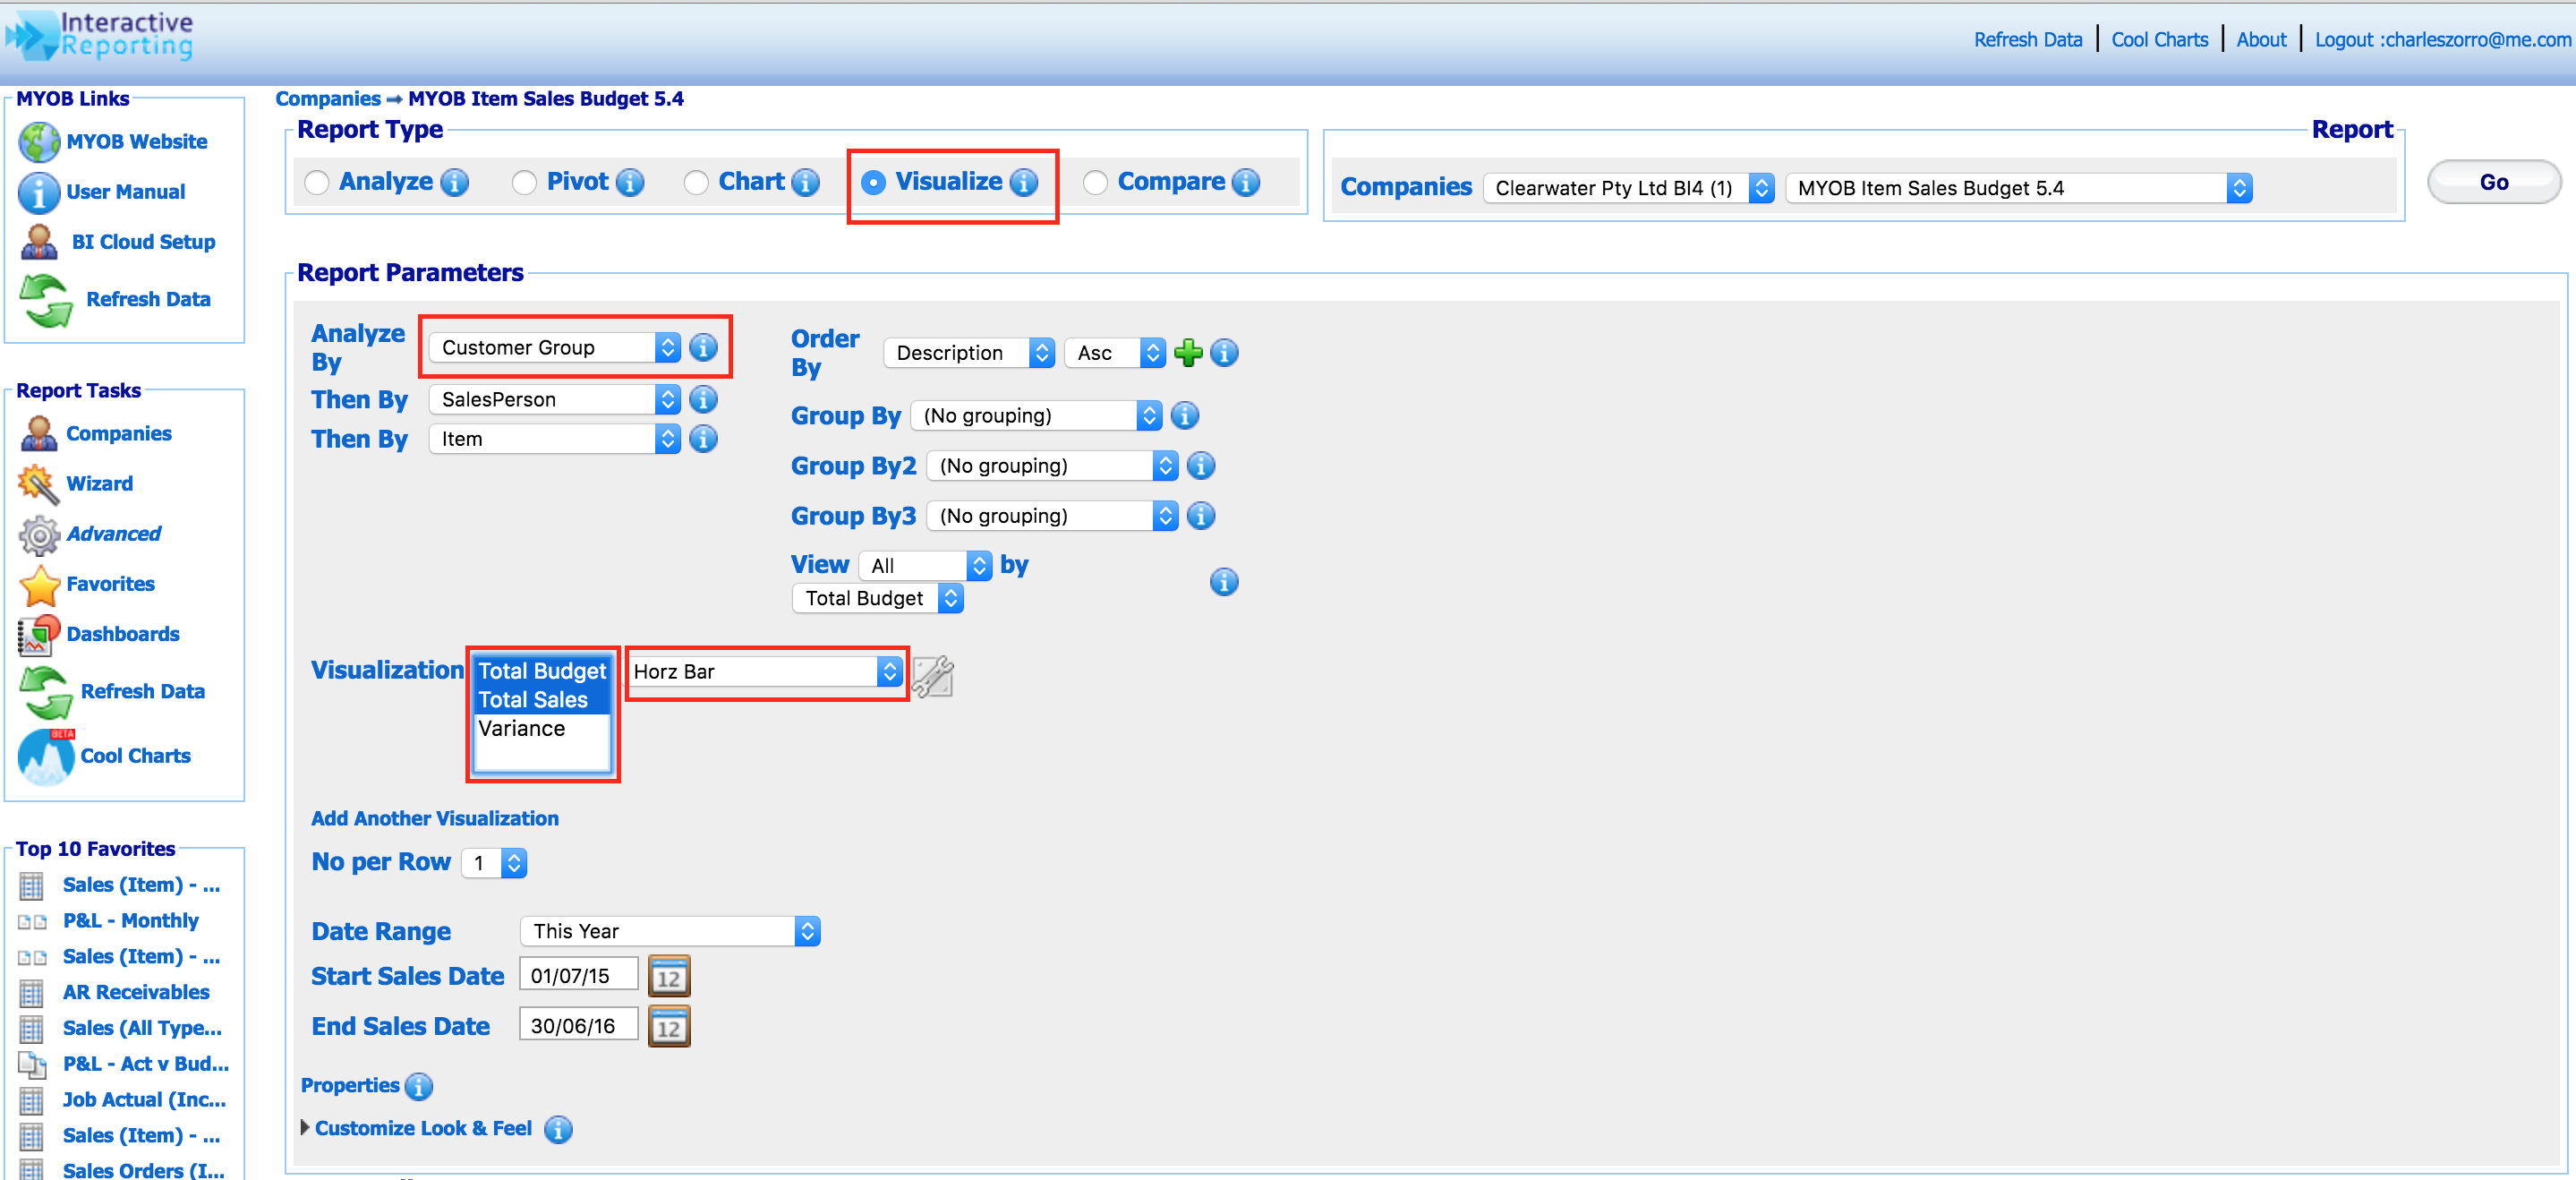
Task: Show info for the Compare report type
Action: click(x=1246, y=182)
